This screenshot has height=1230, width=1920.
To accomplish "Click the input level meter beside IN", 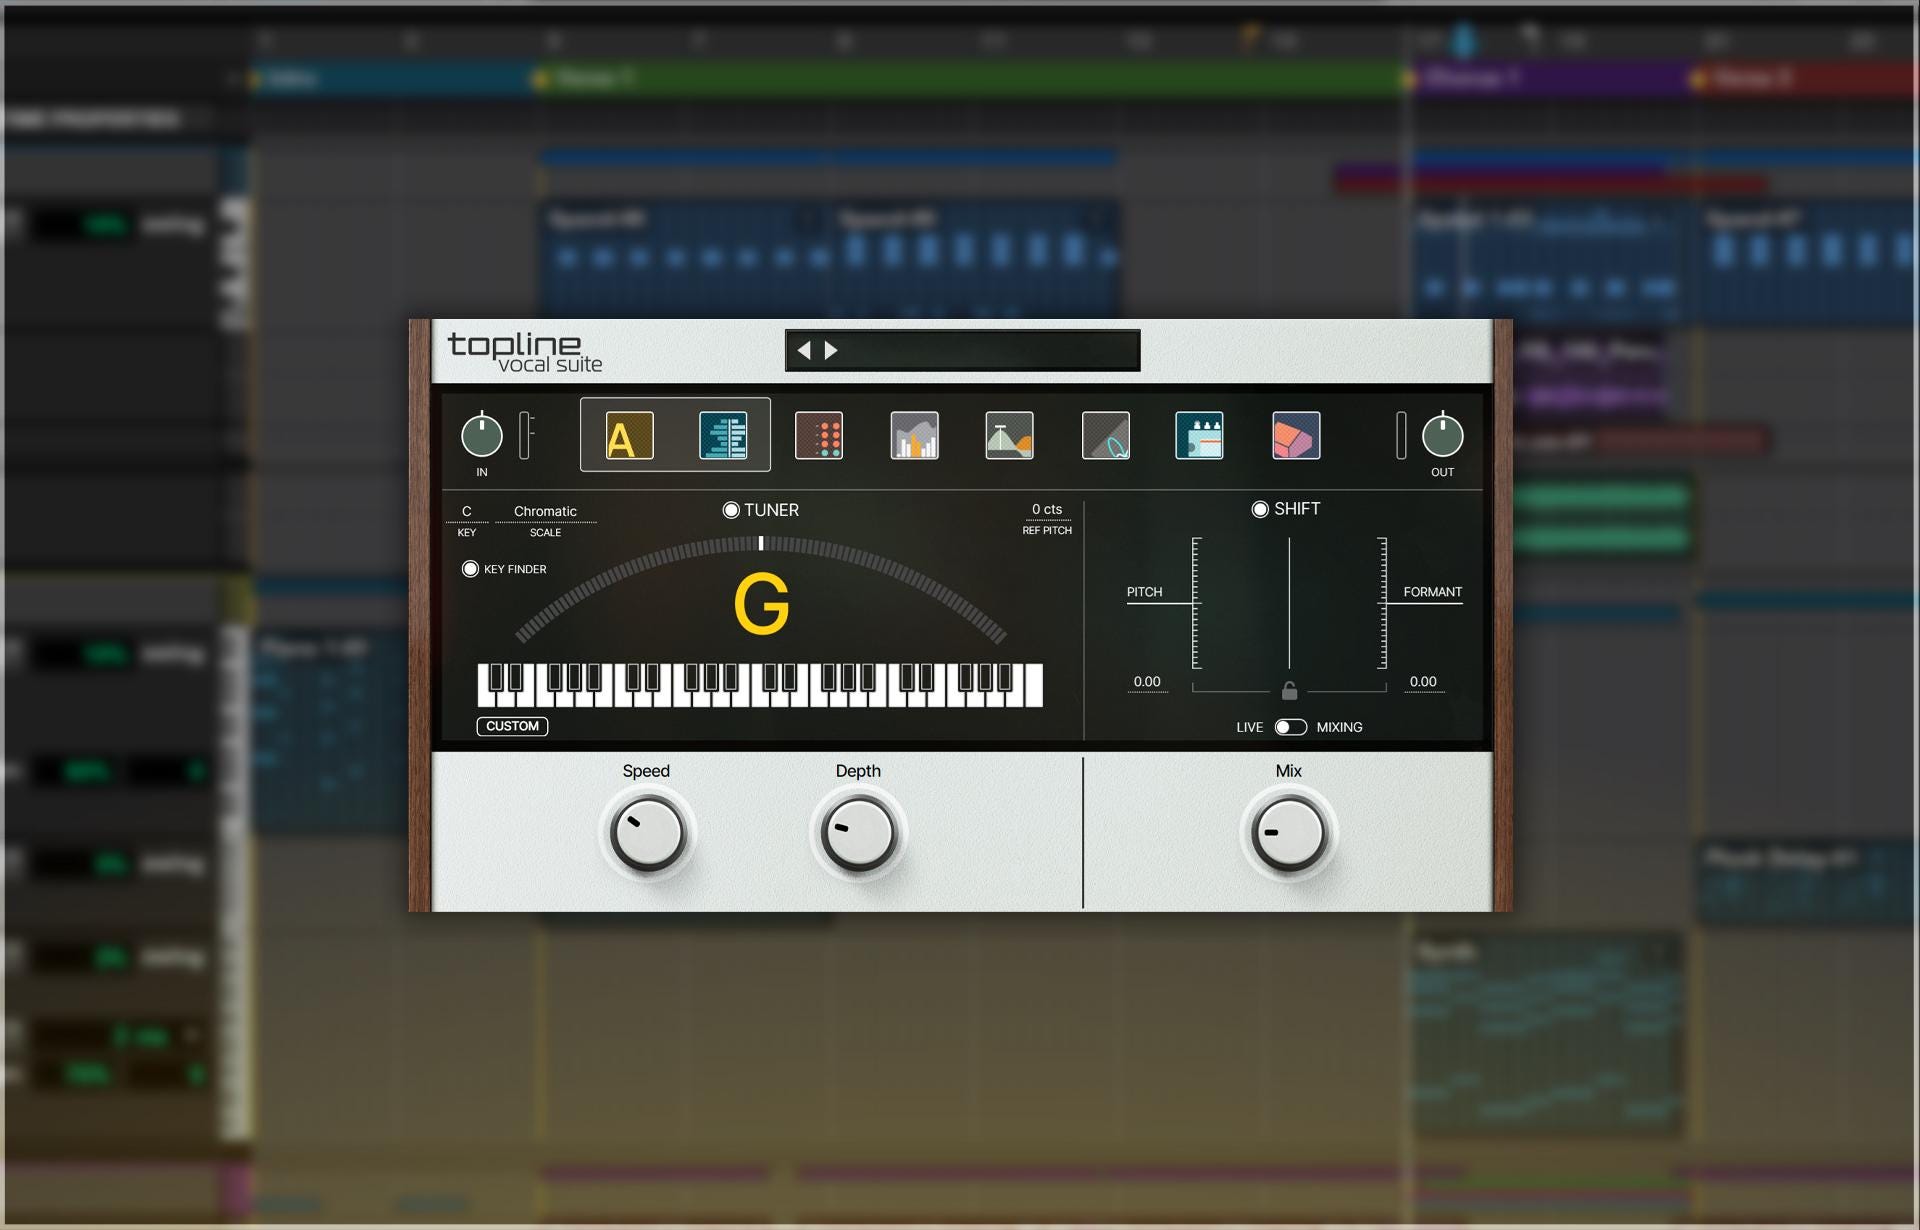I will [x=524, y=435].
